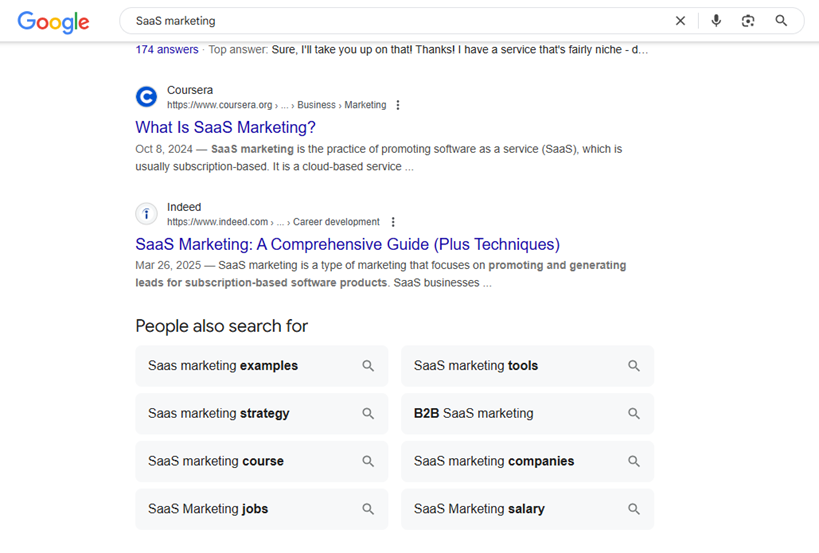Click the Coursera site name text
The height and width of the screenshot is (553, 819).
pos(190,90)
